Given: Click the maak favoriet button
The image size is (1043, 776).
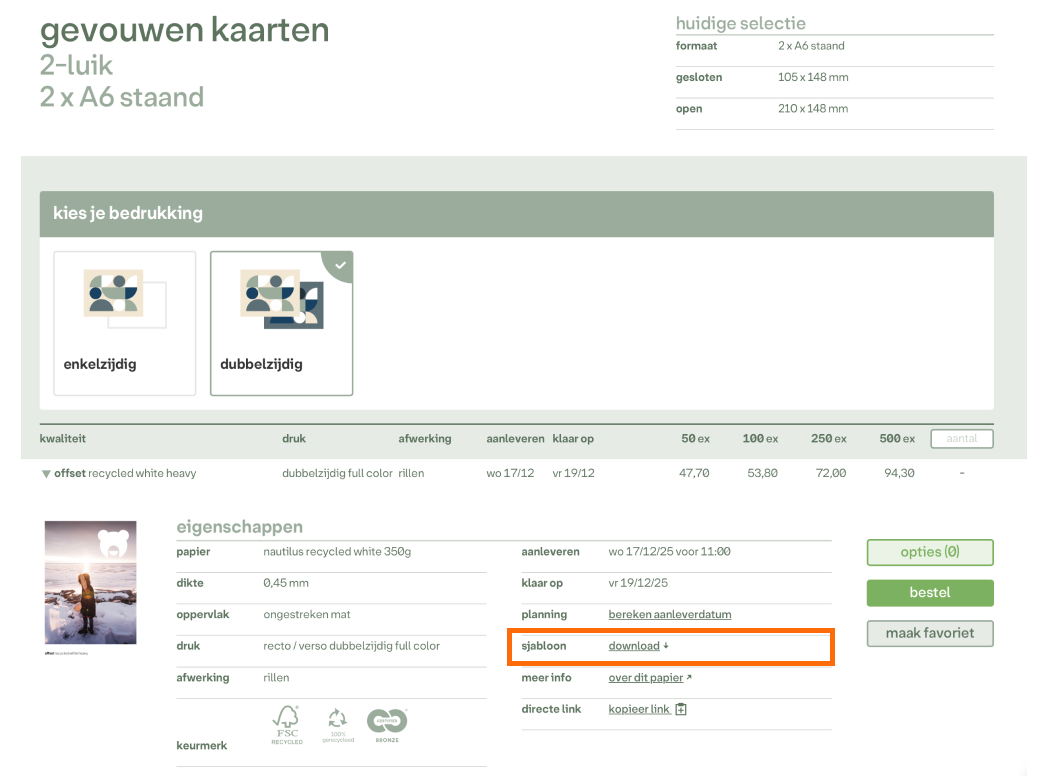Looking at the screenshot, I should [929, 633].
